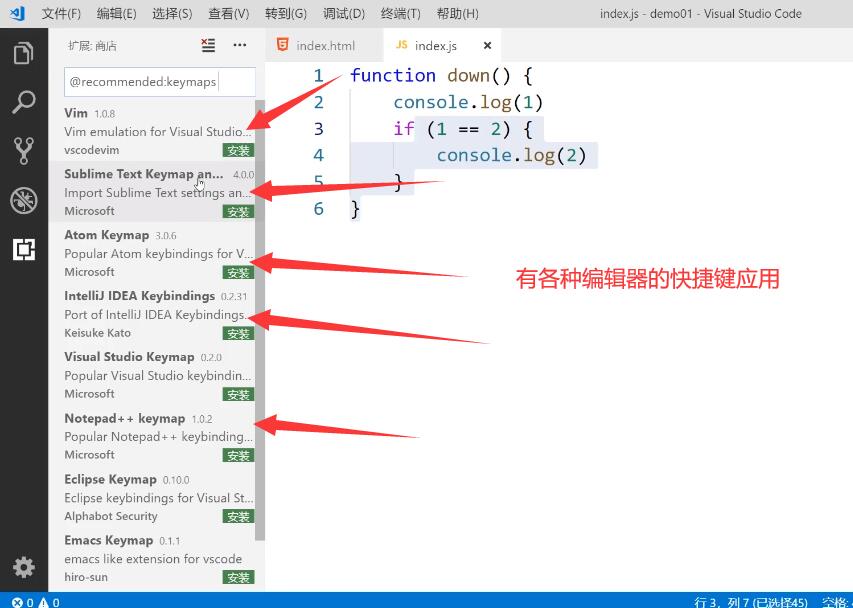The image size is (853, 608).
Task: Select the Eclipse Keymap title
Action: pos(110,479)
